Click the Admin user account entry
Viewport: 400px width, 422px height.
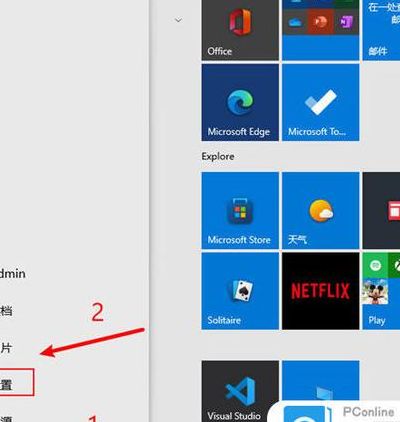(x=13, y=274)
